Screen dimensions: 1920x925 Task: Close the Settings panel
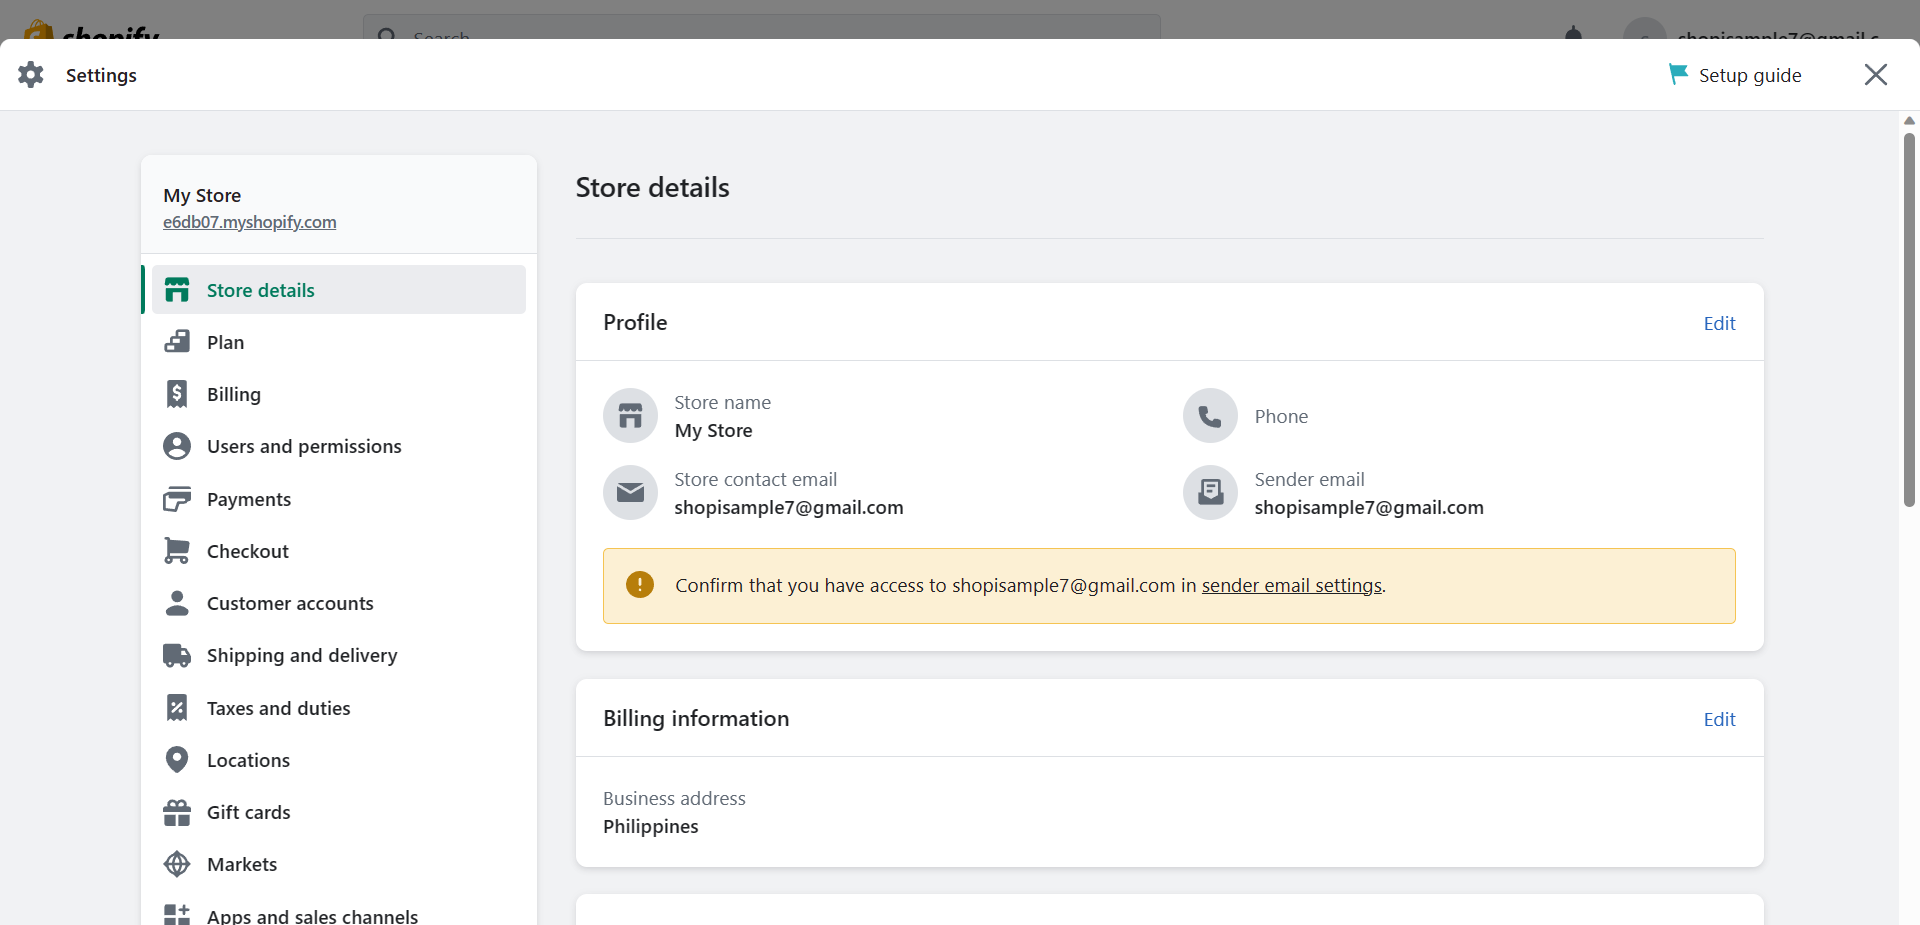[x=1876, y=75]
